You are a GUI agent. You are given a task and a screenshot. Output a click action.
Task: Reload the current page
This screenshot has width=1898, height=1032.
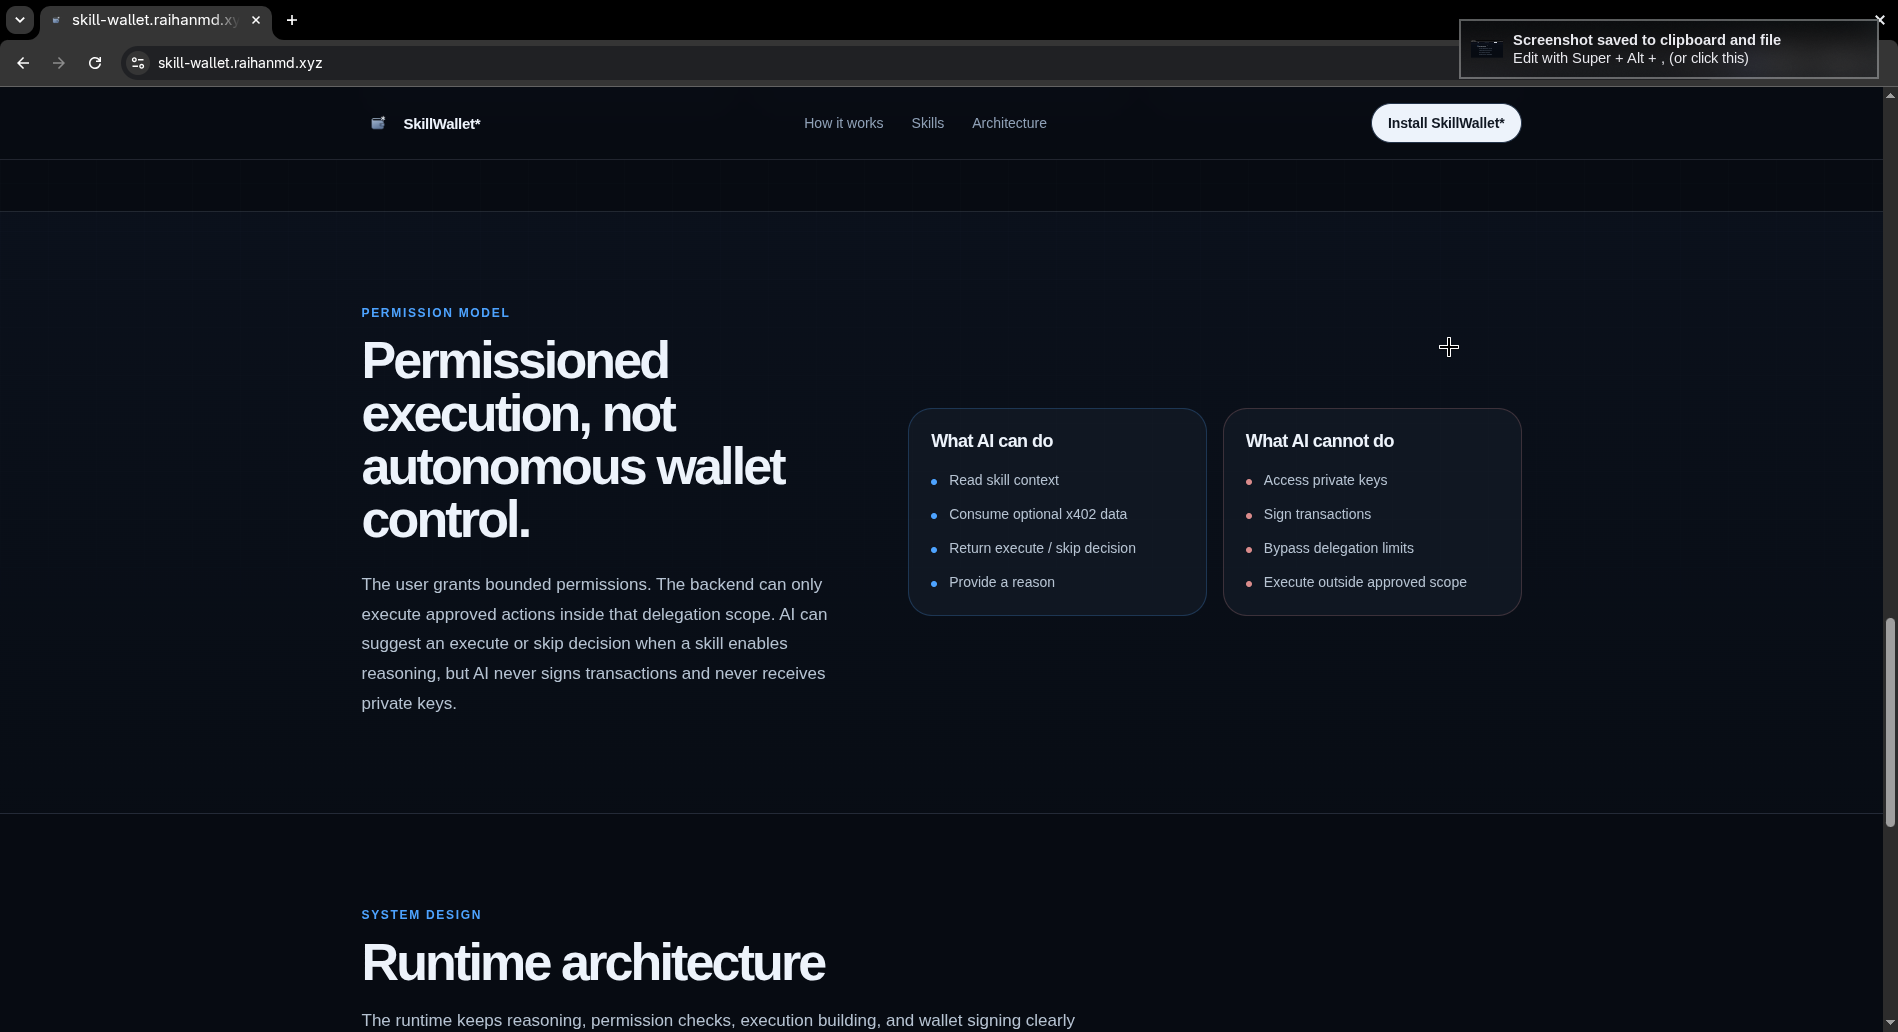[x=95, y=63]
